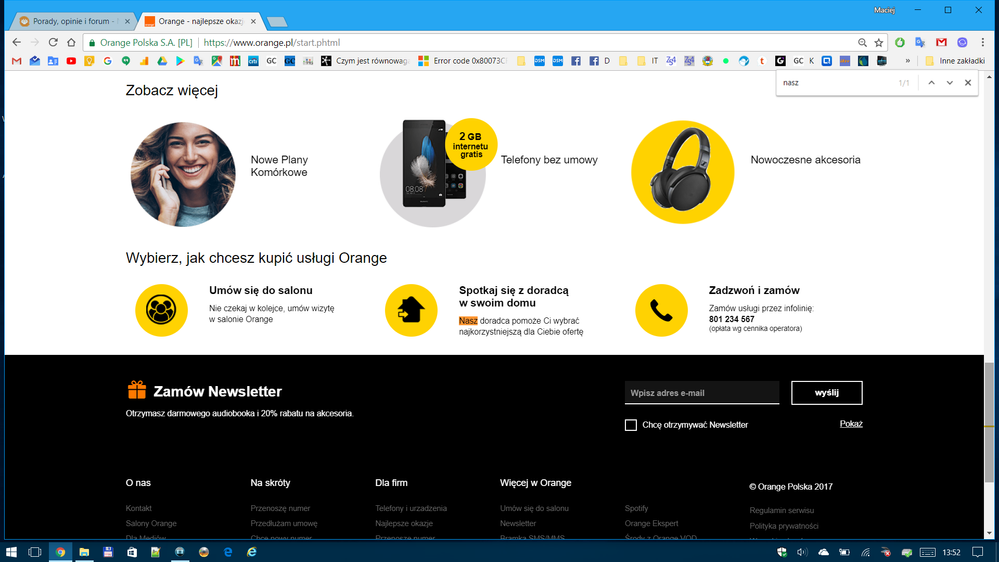Viewport: 999px width, 562px height.
Task: Open the Chrome menu with three dots
Action: point(983,43)
